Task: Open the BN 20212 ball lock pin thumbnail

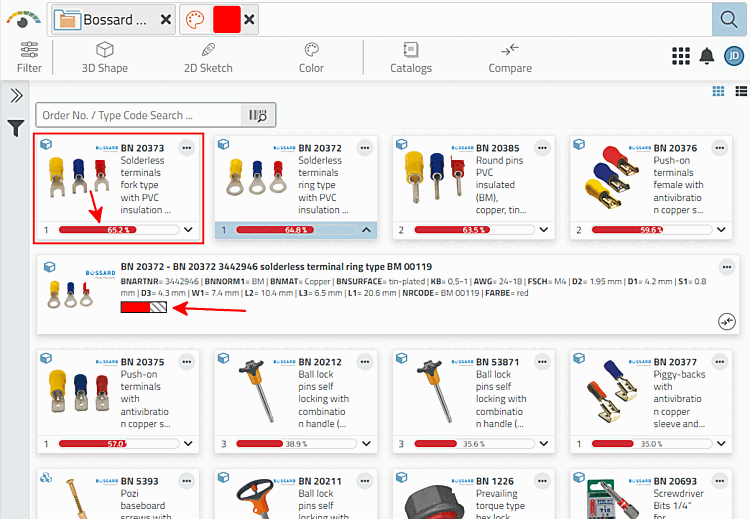Action: 258,391
